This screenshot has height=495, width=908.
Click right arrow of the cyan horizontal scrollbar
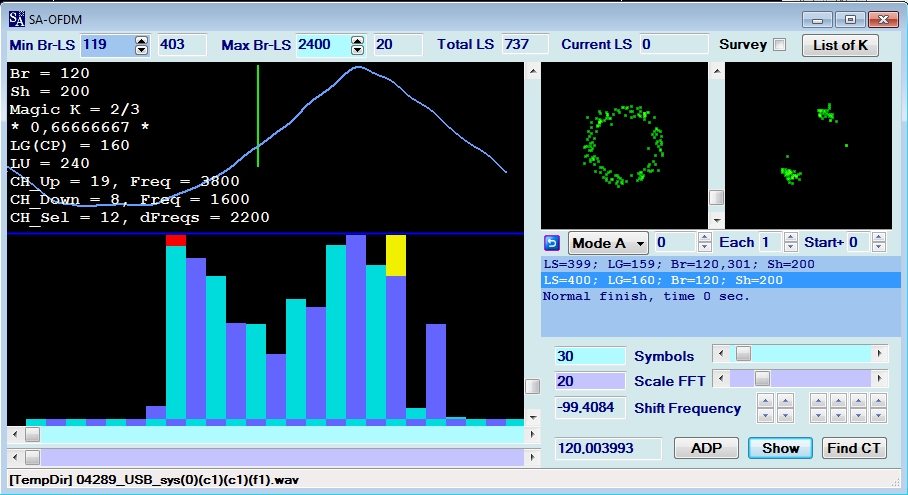coord(532,434)
